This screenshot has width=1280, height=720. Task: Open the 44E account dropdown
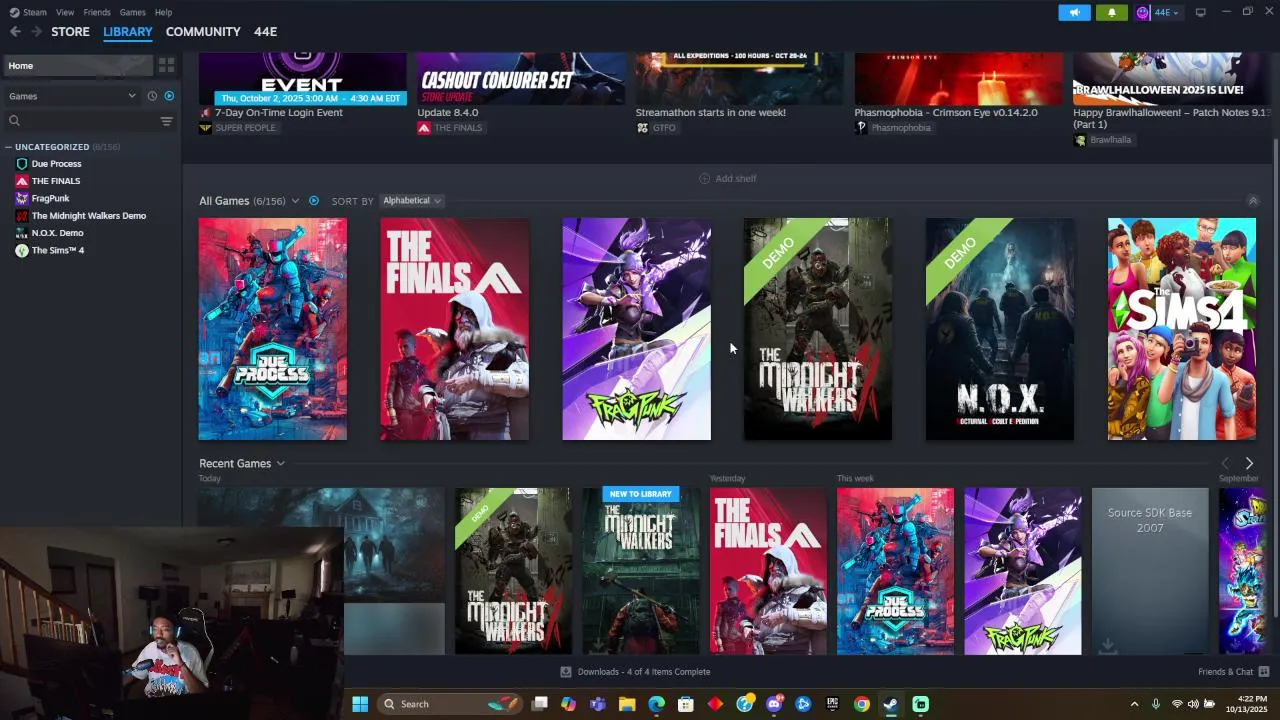(1158, 12)
